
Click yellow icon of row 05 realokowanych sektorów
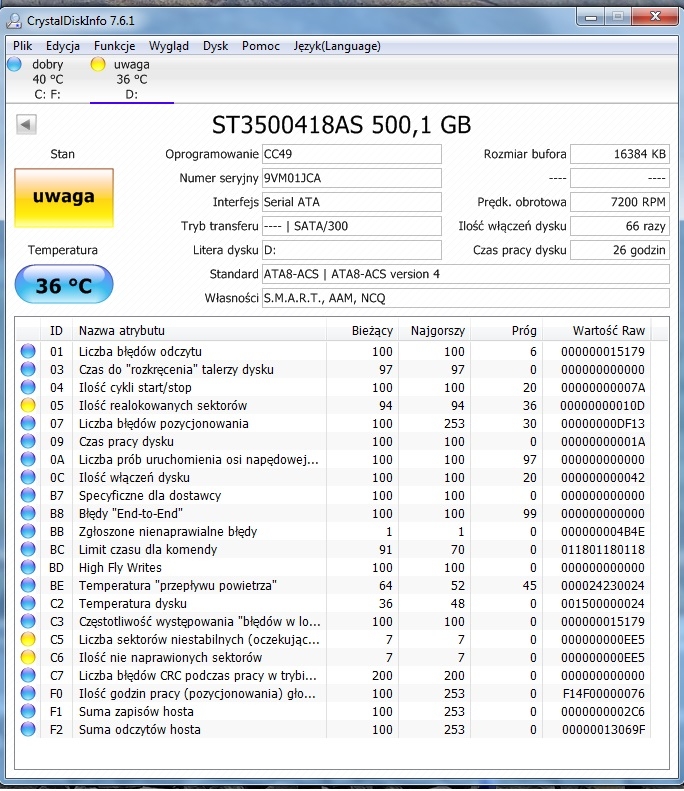pos(28,405)
